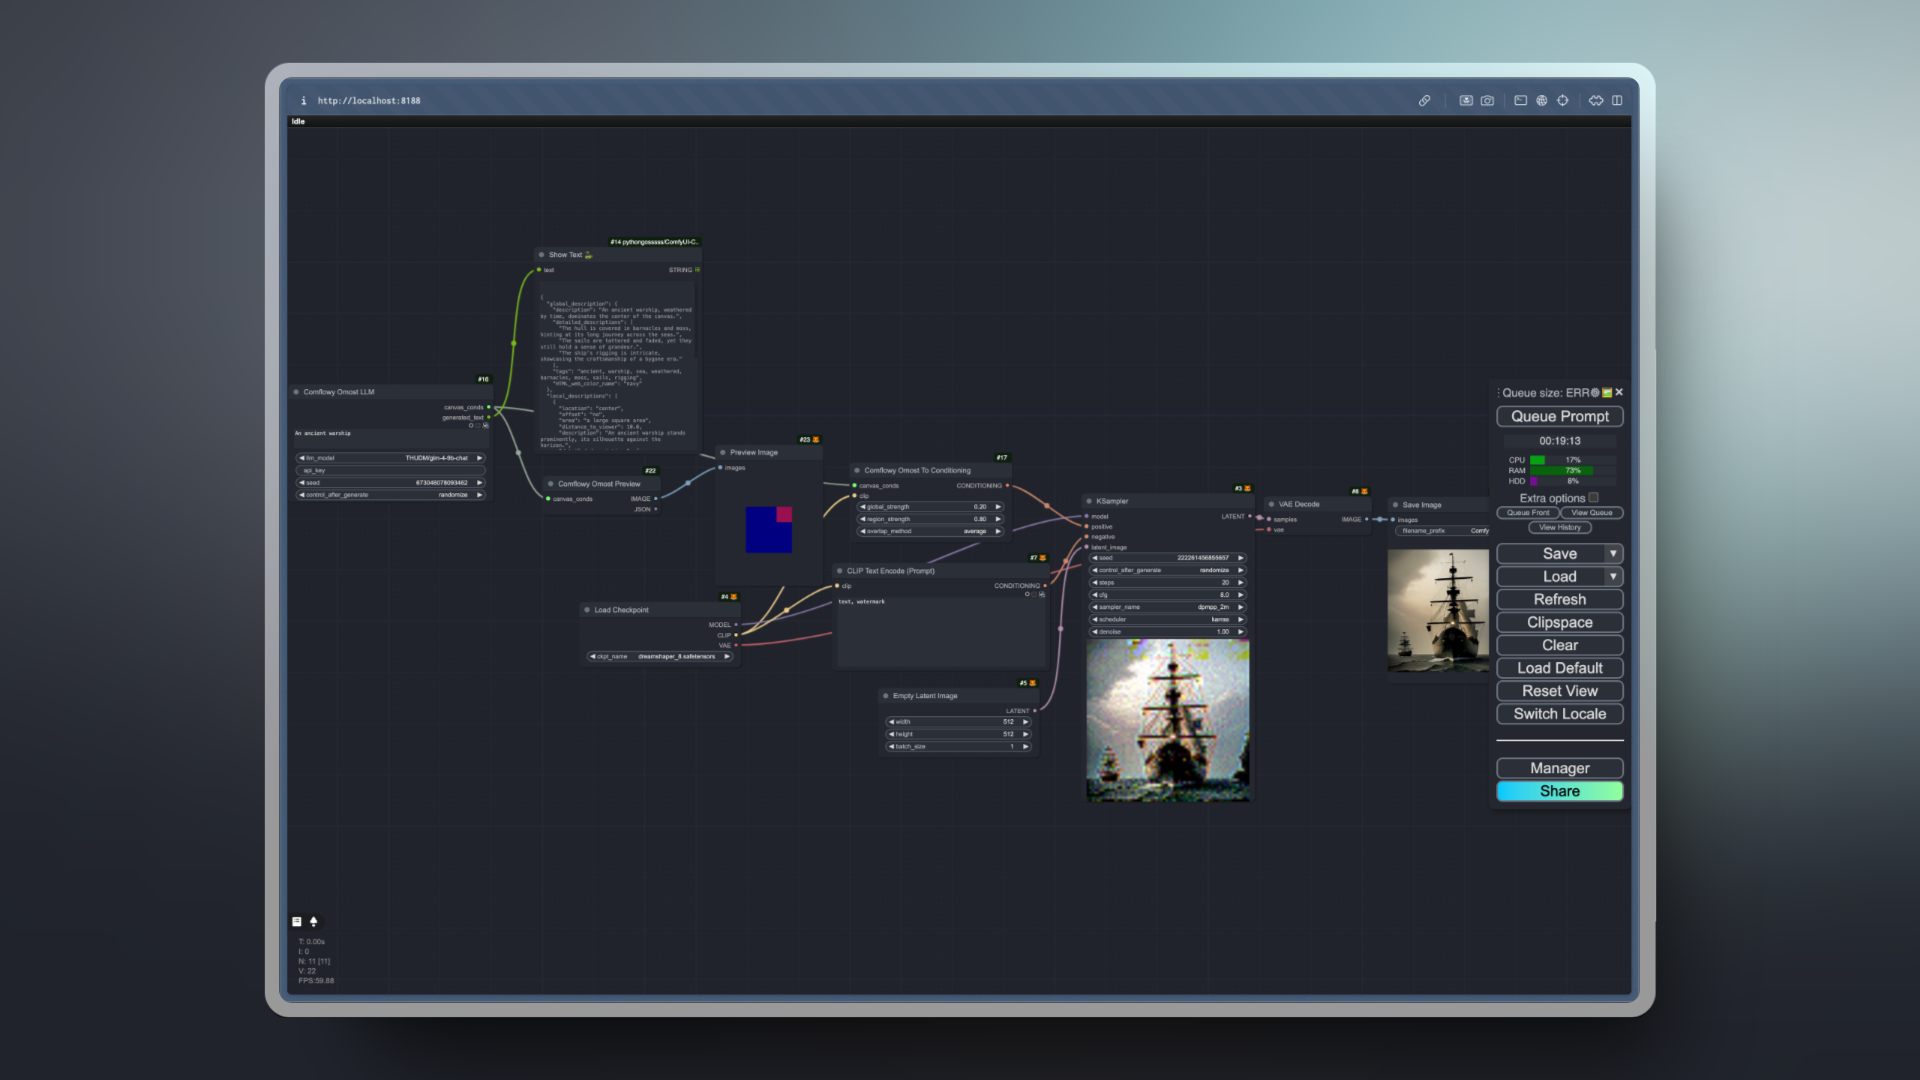Collapse the Load Checkpoint node dot

click(x=587, y=610)
